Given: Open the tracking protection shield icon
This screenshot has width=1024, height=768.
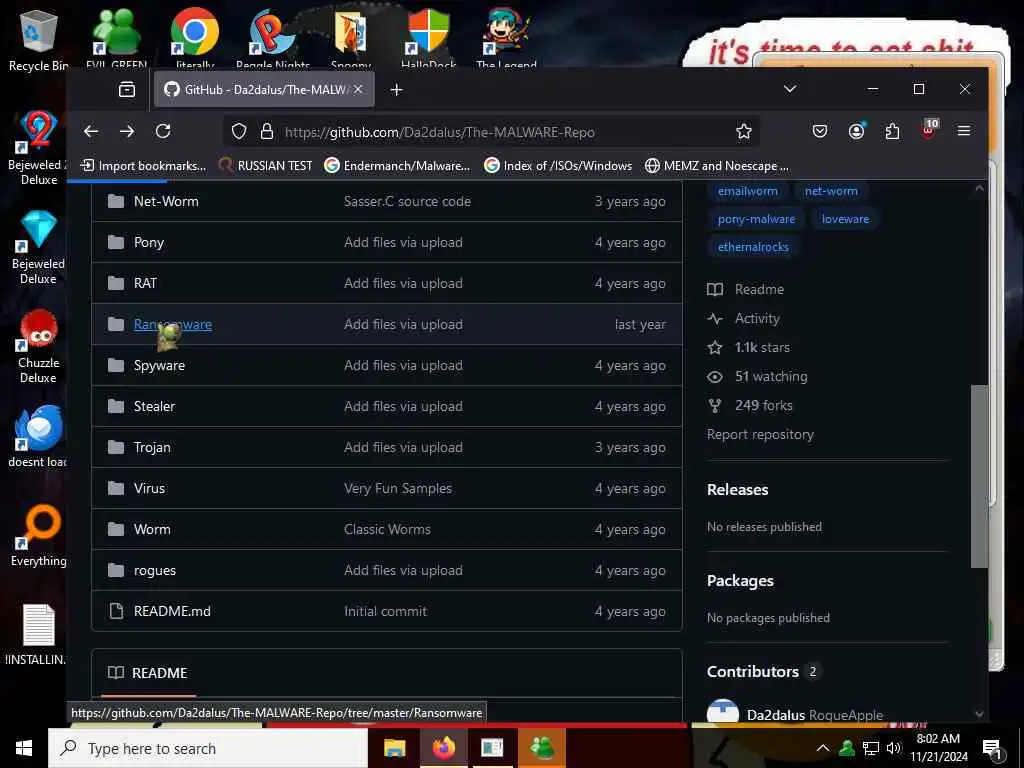Looking at the screenshot, I should tap(239, 132).
